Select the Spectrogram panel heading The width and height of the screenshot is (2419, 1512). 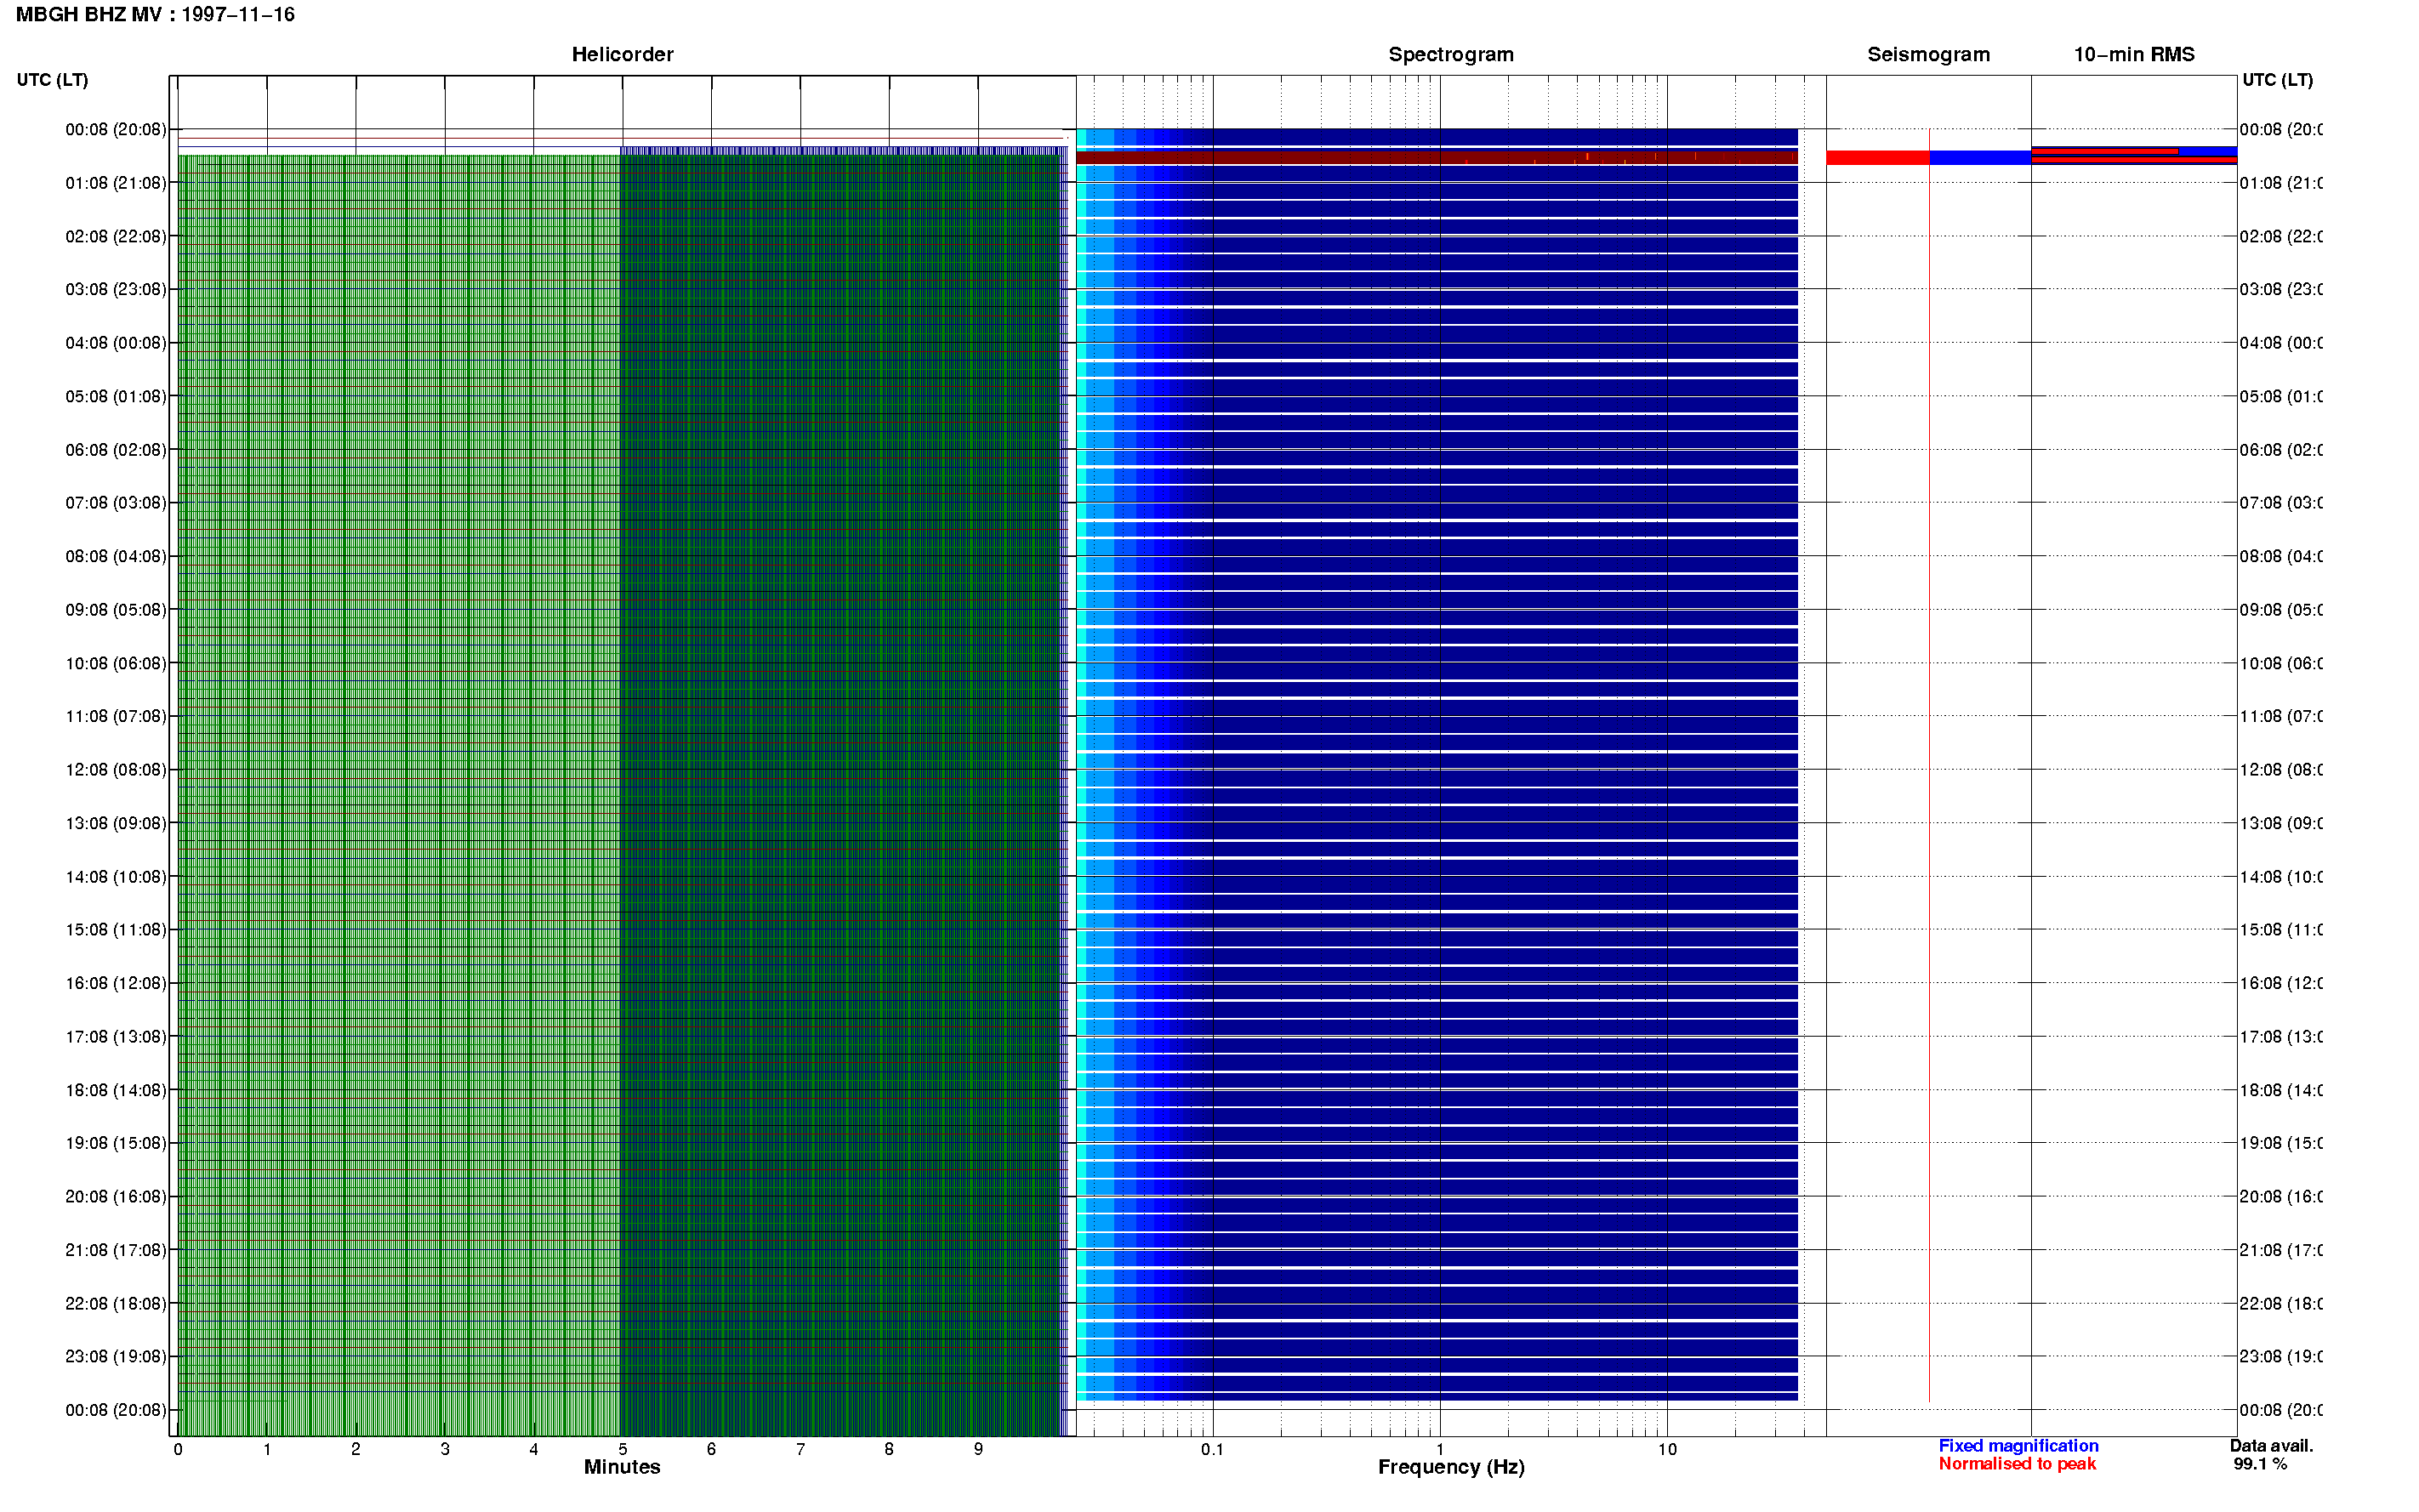[1451, 54]
